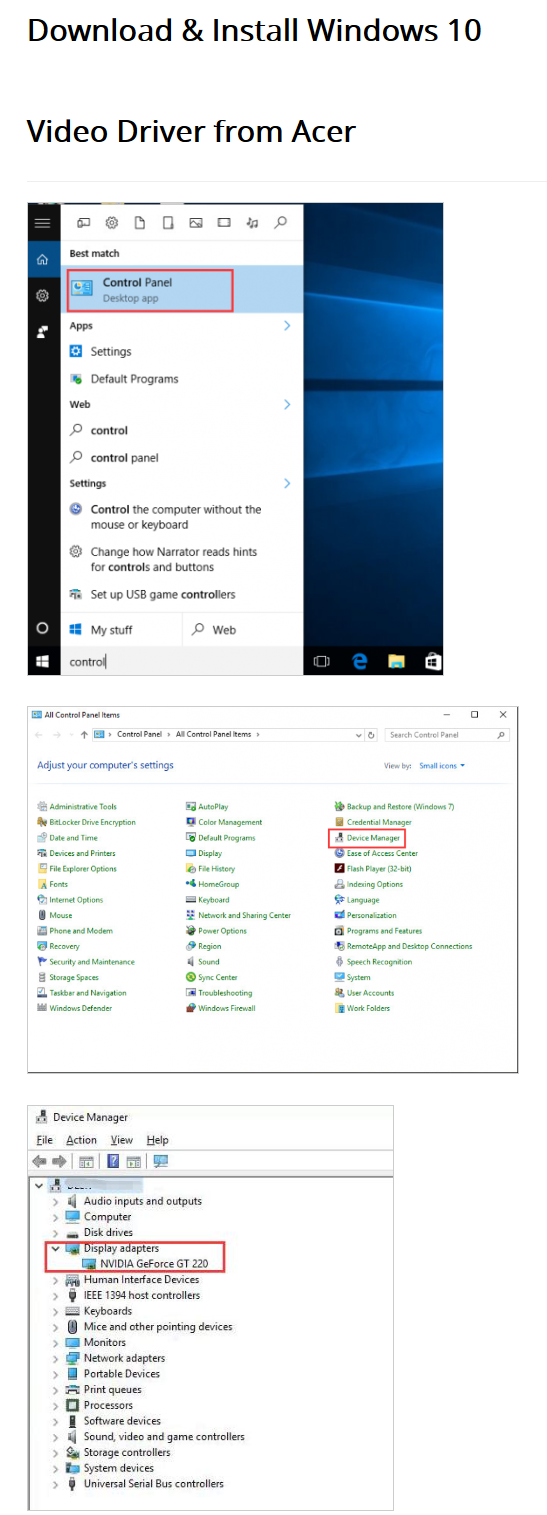Click the feedback person icon in search sidebar

click(43, 331)
